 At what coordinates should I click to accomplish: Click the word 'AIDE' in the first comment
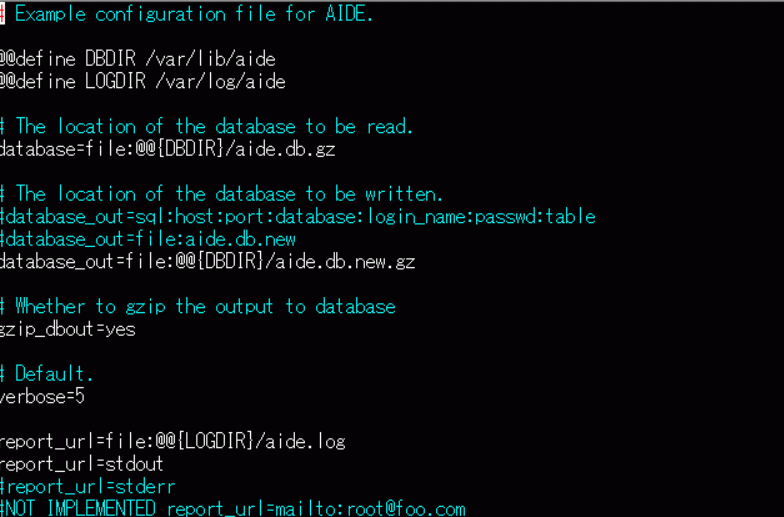tap(346, 14)
